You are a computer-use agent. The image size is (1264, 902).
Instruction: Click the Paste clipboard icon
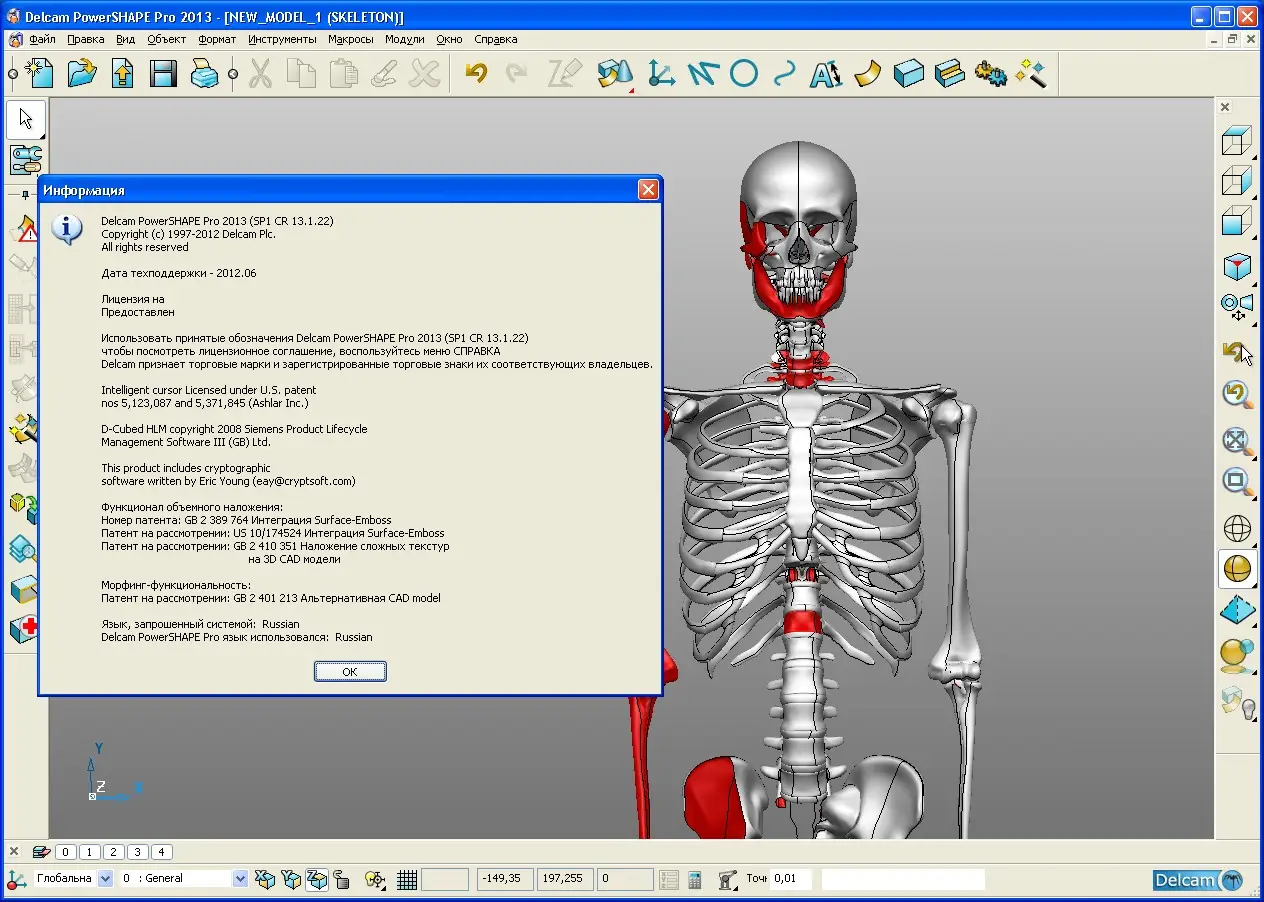point(343,74)
